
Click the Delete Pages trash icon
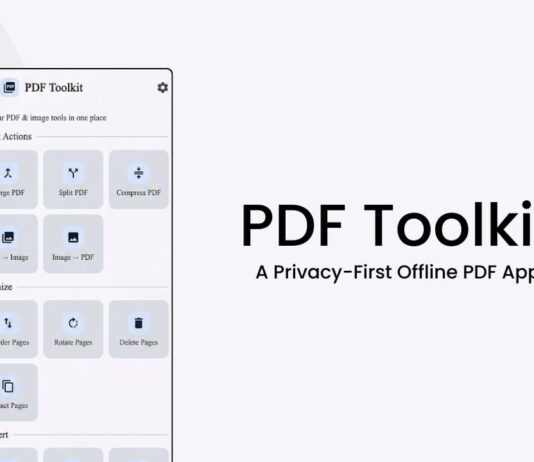point(139,323)
